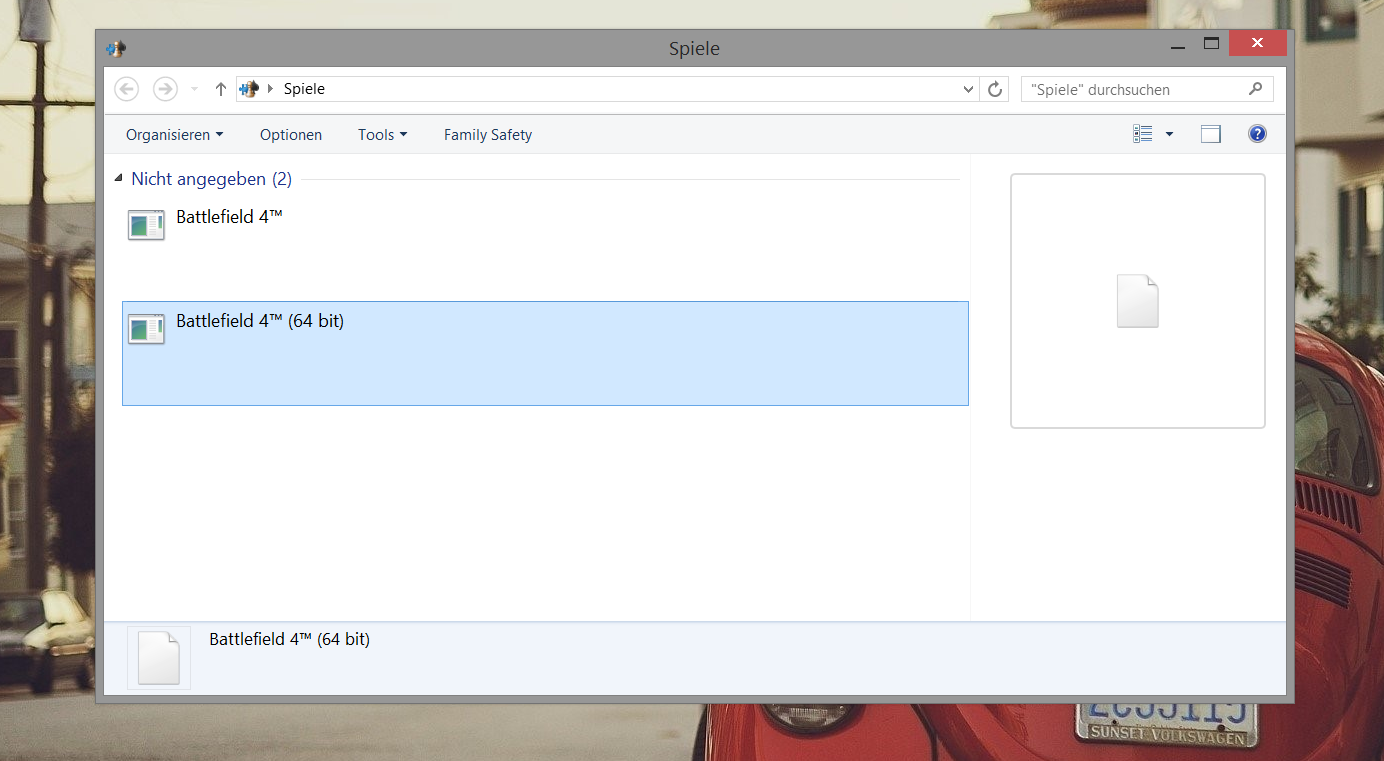Open the address bar history dropdown
Viewport: 1384px width, 761px height.
tap(968, 89)
